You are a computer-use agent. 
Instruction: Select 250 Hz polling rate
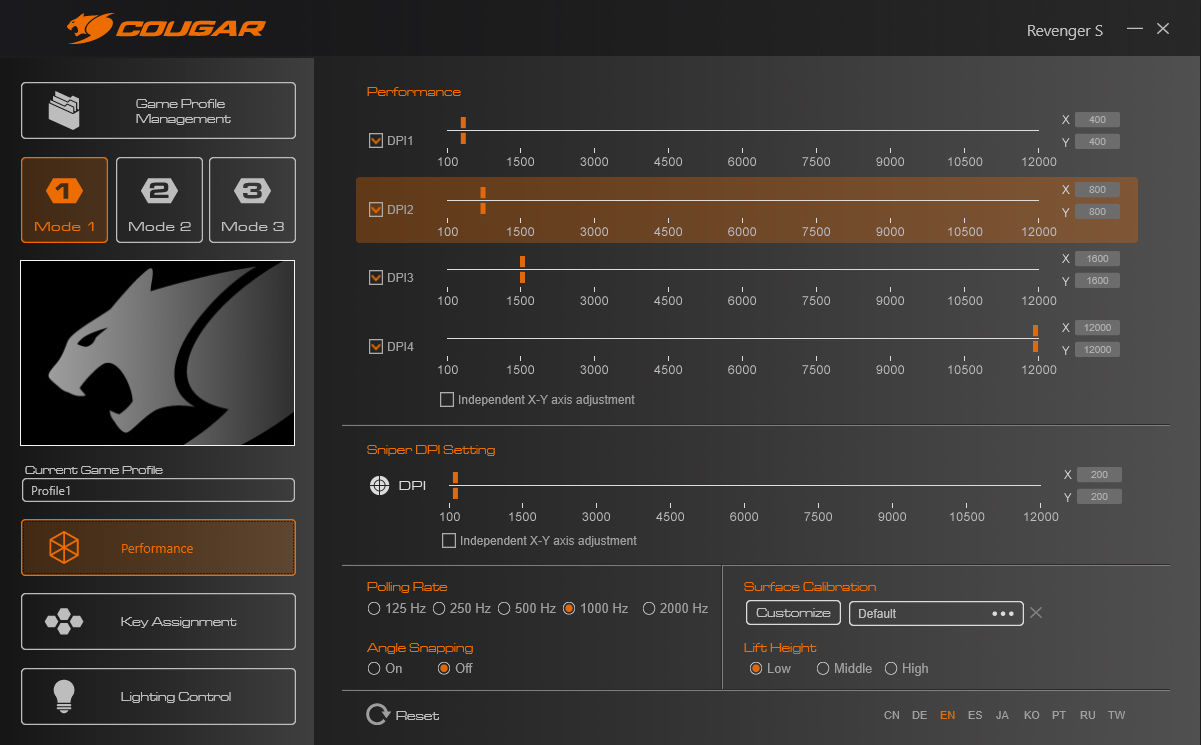(439, 608)
